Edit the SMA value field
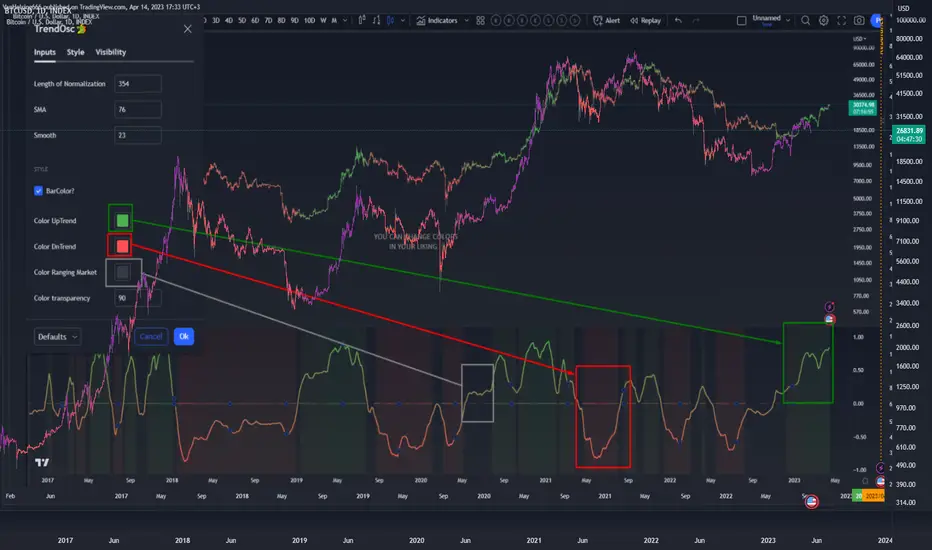The width and height of the screenshot is (932, 550). tap(138, 109)
